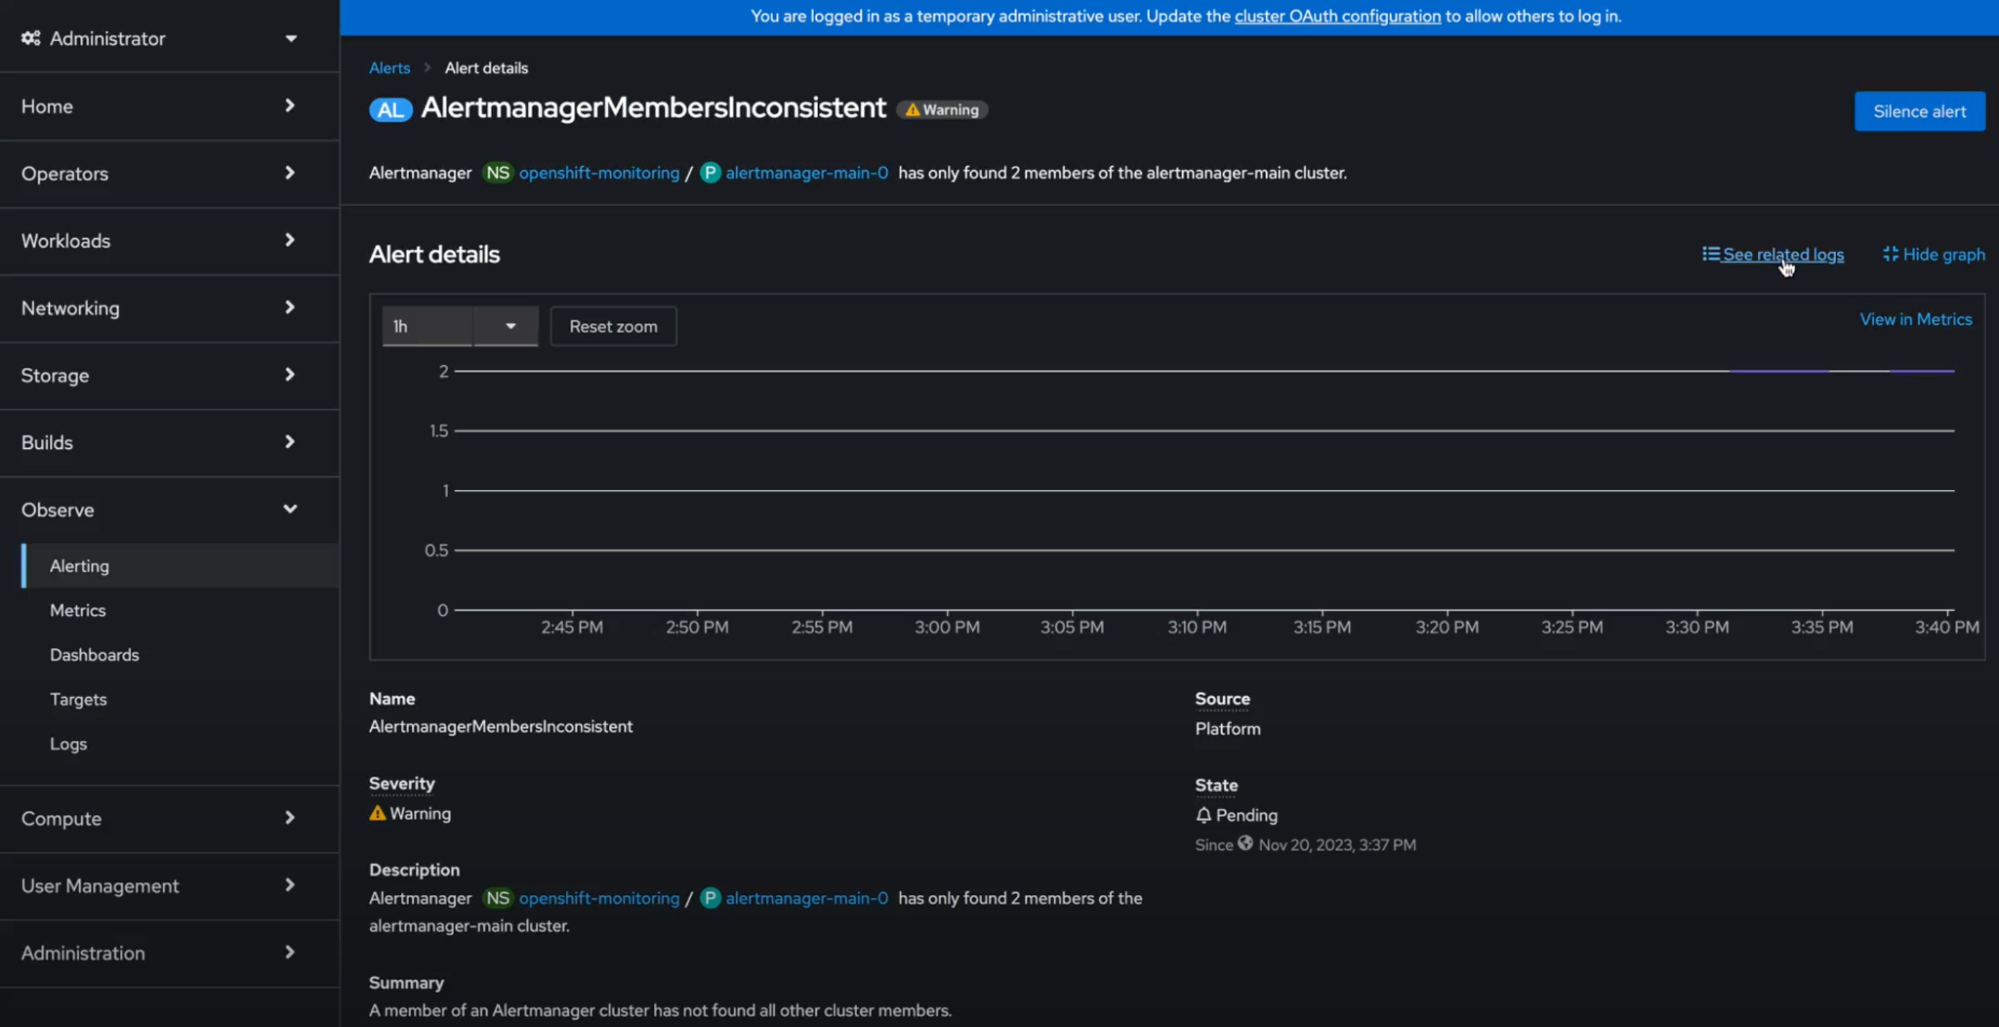Viewport: 1999px width, 1027px height.
Task: Click the Hide graph compress icon
Action: pos(1890,254)
